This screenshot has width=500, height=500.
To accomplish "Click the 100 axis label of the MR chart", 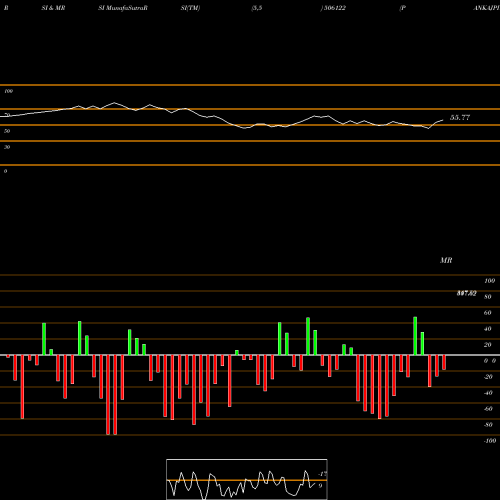I will [x=489, y=281].
